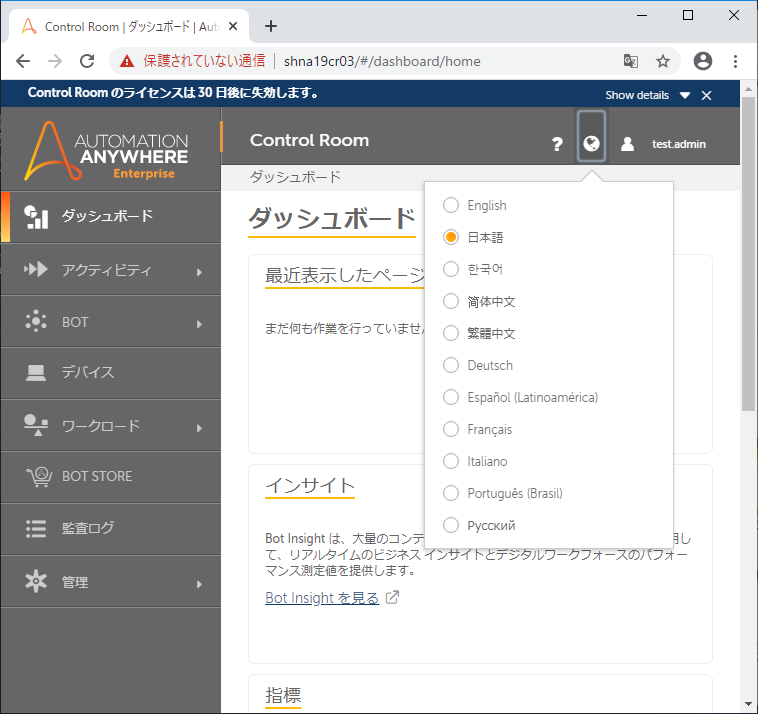
Task: Click the page vertical scrollbar thumb
Action: coord(748,254)
